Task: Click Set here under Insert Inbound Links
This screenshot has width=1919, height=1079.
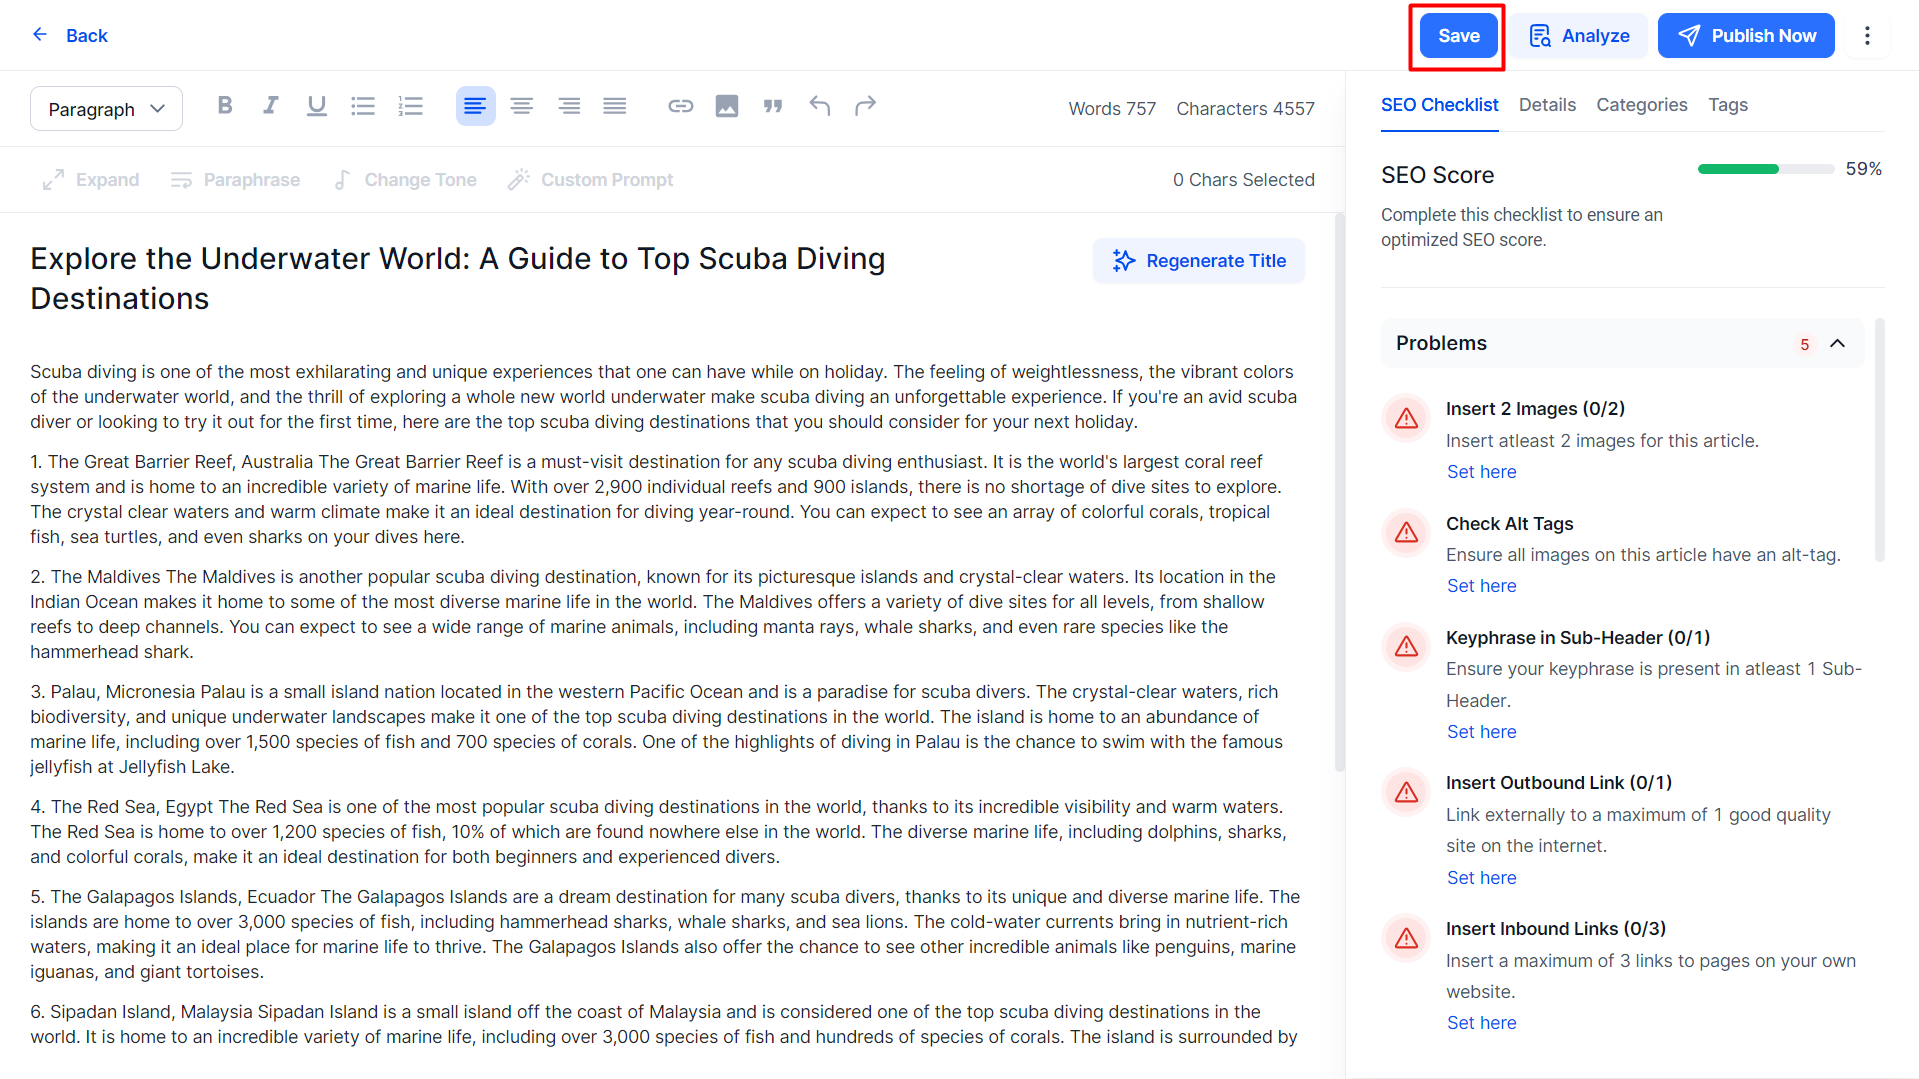Action: tap(1481, 1023)
